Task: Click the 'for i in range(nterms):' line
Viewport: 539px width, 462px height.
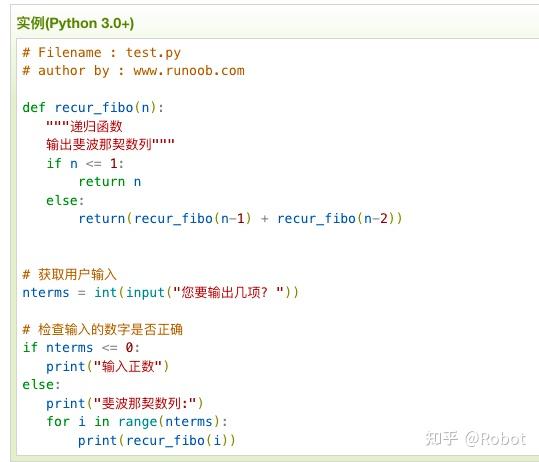Action: (137, 422)
